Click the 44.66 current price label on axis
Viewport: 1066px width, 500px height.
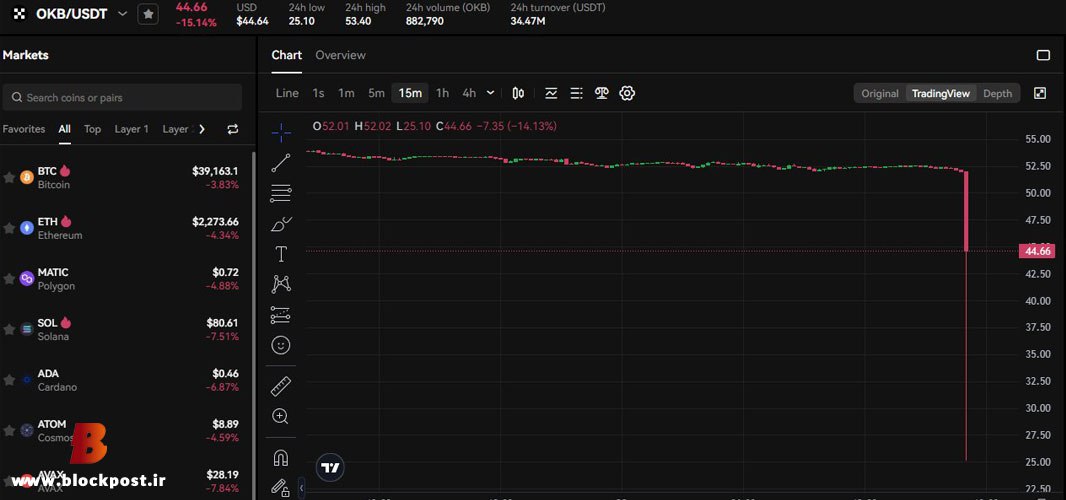[x=1037, y=251]
